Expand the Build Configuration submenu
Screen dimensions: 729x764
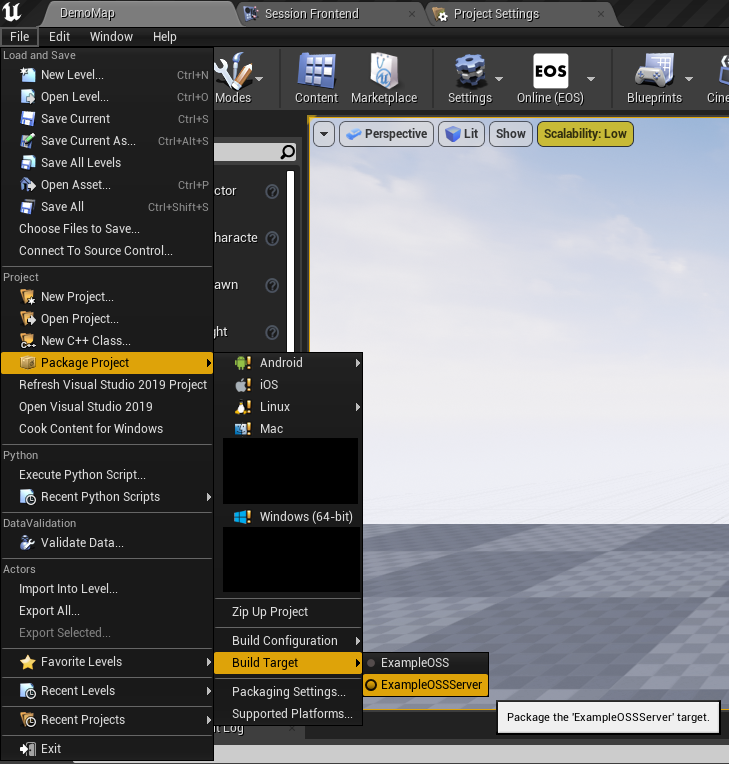pyautogui.click(x=288, y=641)
